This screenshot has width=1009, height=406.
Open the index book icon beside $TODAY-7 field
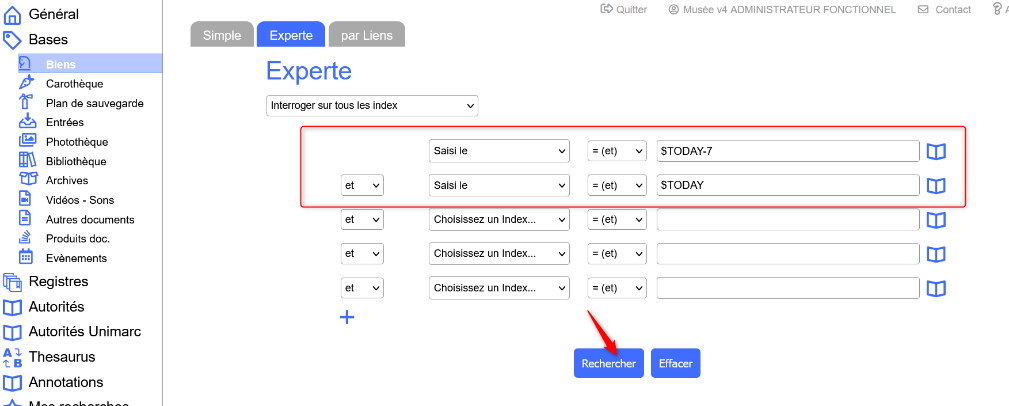pos(936,152)
